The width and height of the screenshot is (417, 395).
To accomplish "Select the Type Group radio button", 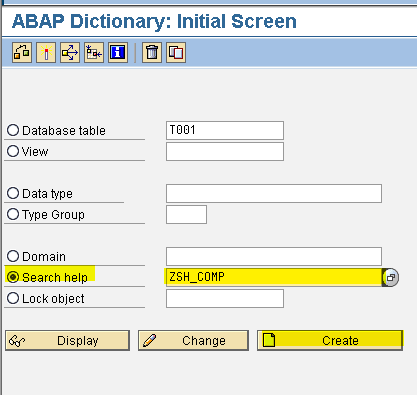I will [x=13, y=214].
